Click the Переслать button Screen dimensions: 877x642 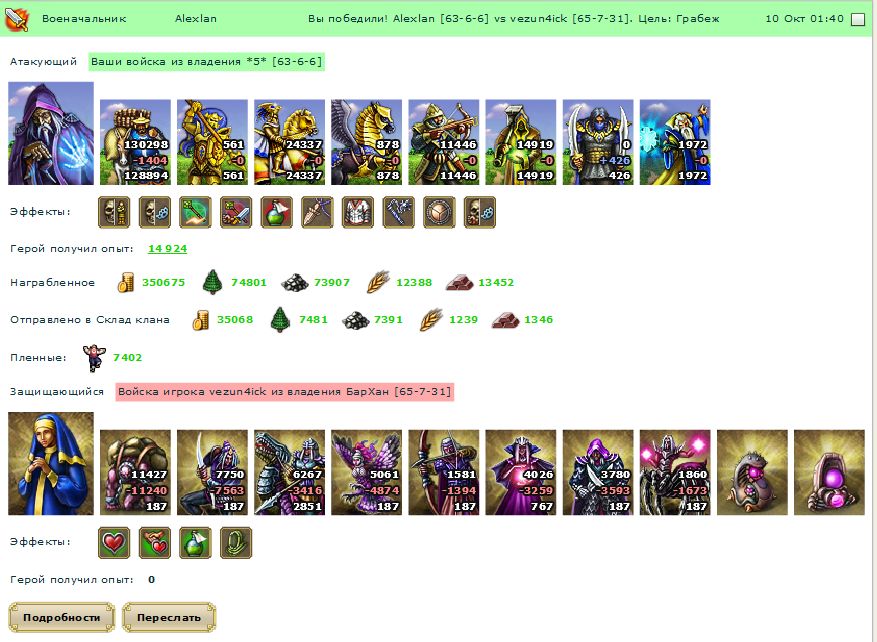coord(169,617)
